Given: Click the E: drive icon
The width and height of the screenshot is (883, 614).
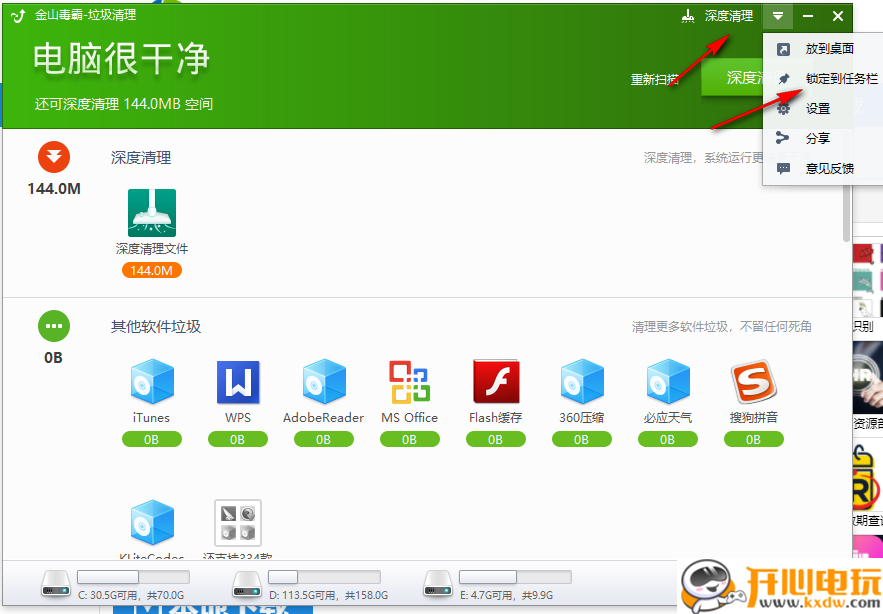Looking at the screenshot, I should pyautogui.click(x=438, y=584).
